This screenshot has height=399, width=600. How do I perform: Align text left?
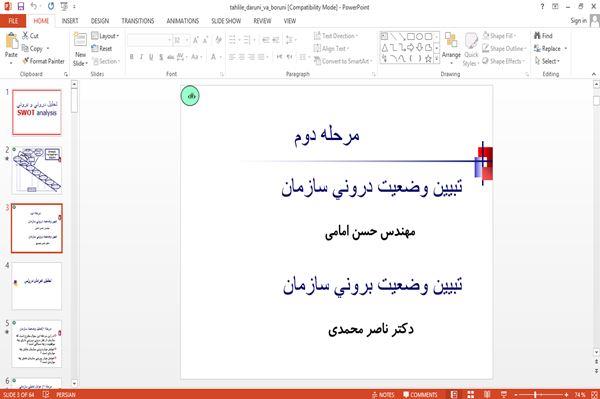tap(232, 57)
